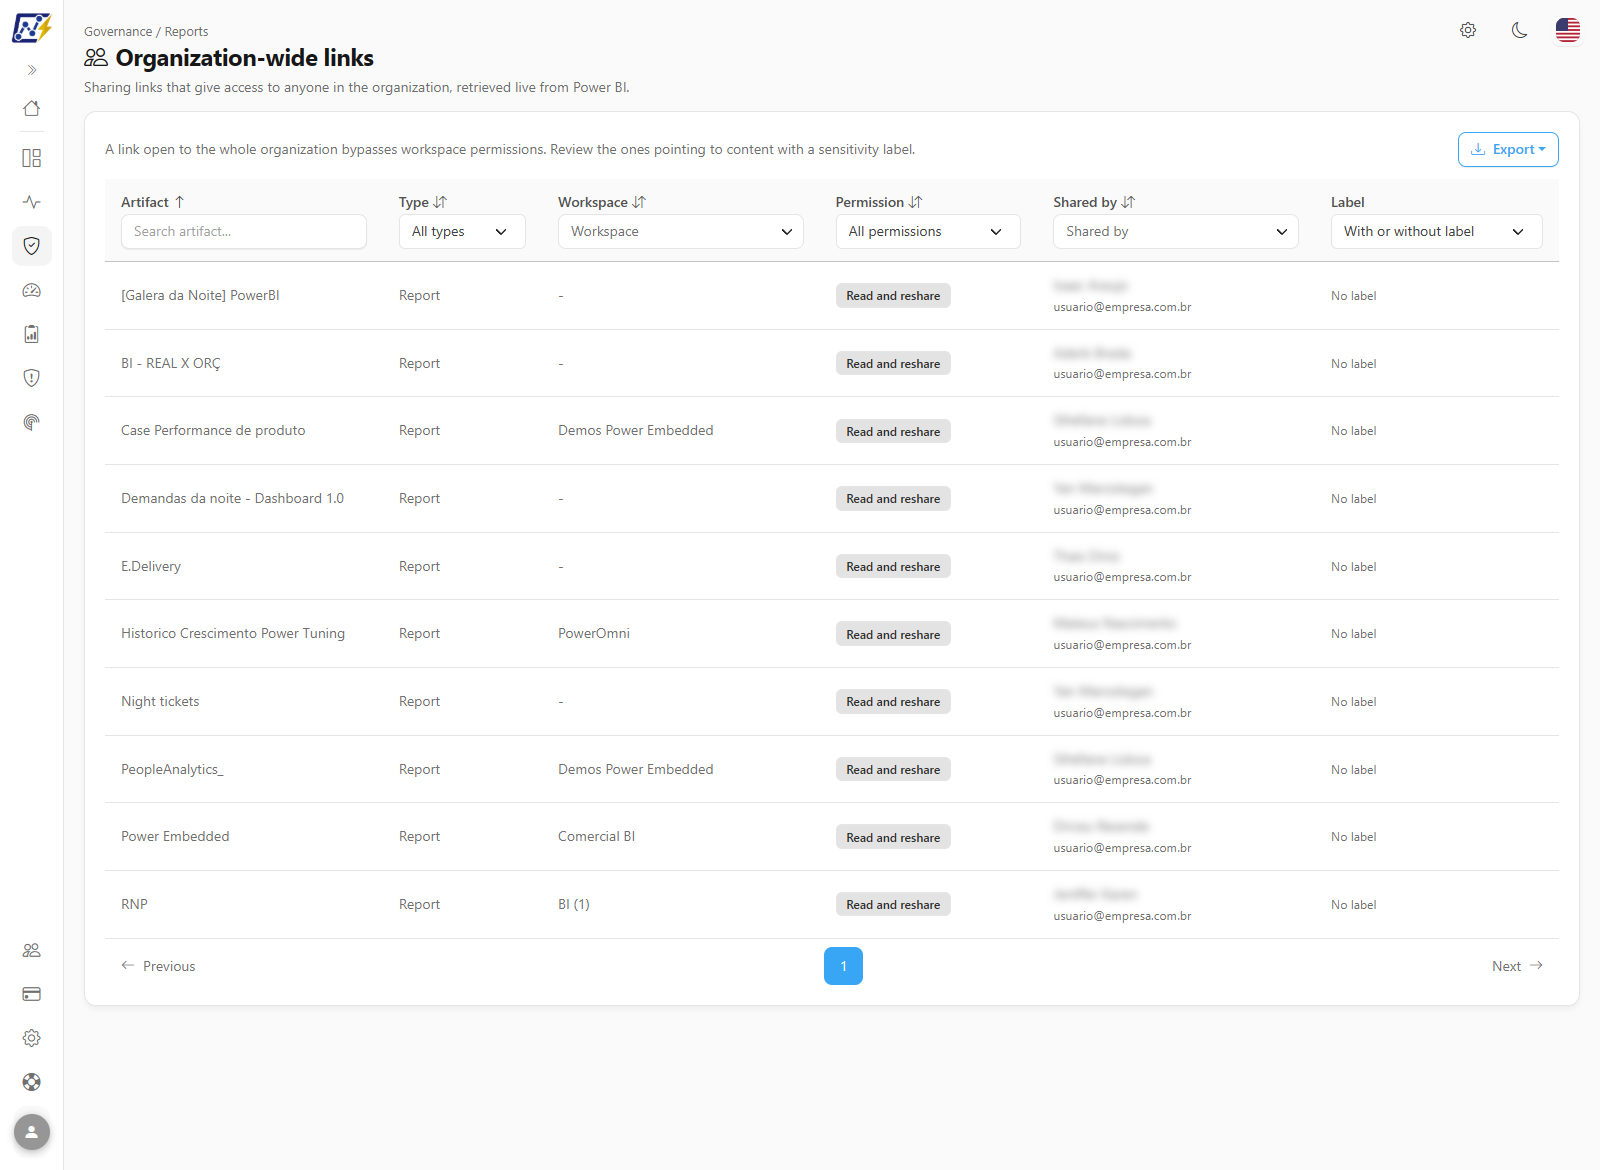
Task: Open the speedometer gauge icon in sidebar
Action: [x=32, y=290]
